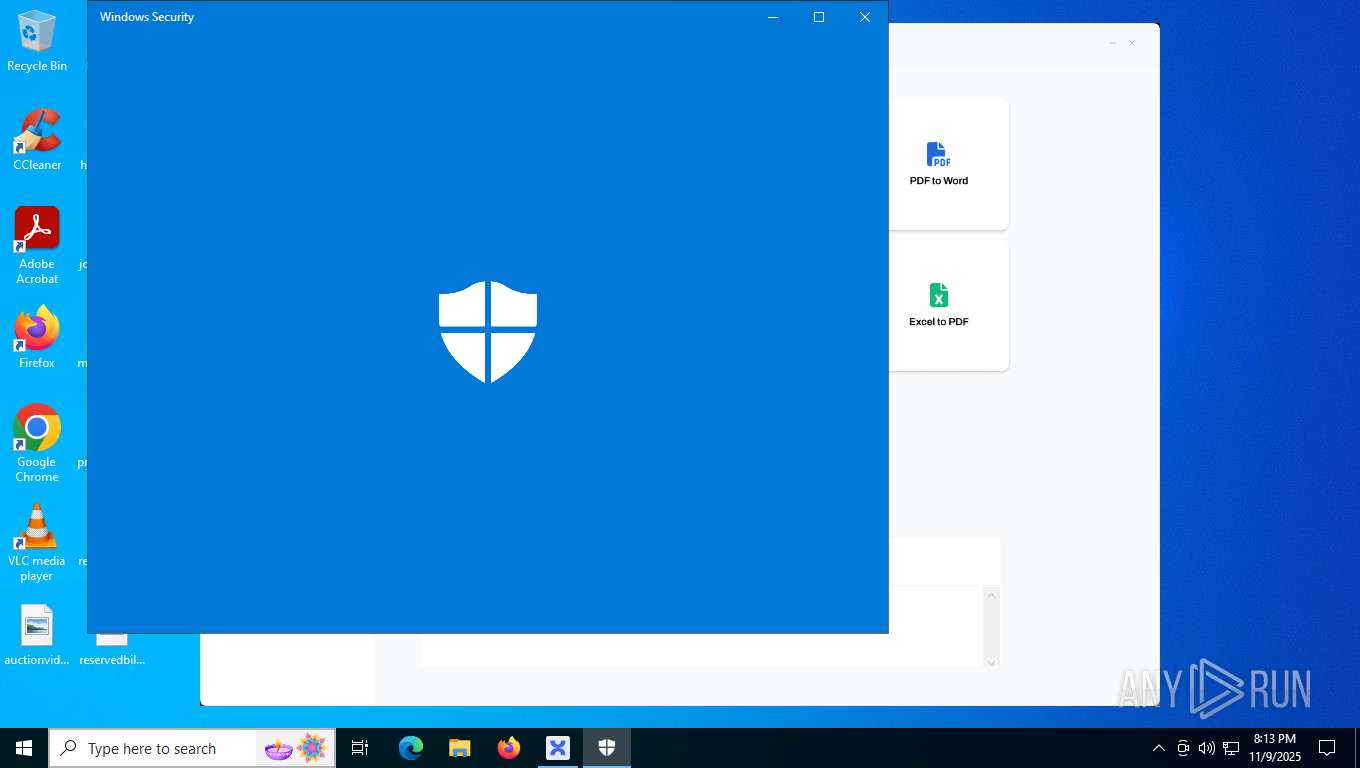Launch Microsoft Edge from the taskbar
This screenshot has height=768, width=1360.
coord(411,748)
